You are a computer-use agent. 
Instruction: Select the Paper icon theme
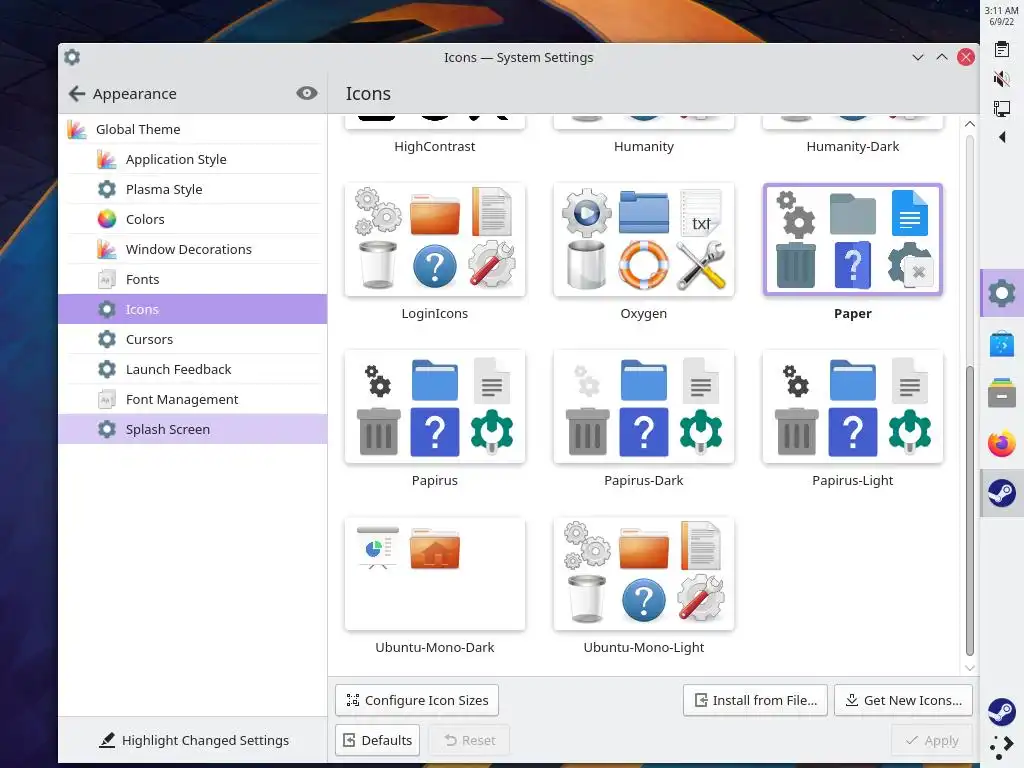tap(852, 240)
